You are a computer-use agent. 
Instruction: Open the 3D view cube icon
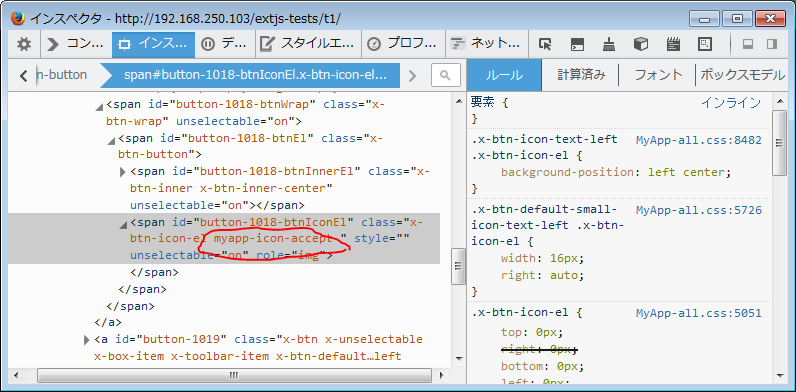click(641, 45)
